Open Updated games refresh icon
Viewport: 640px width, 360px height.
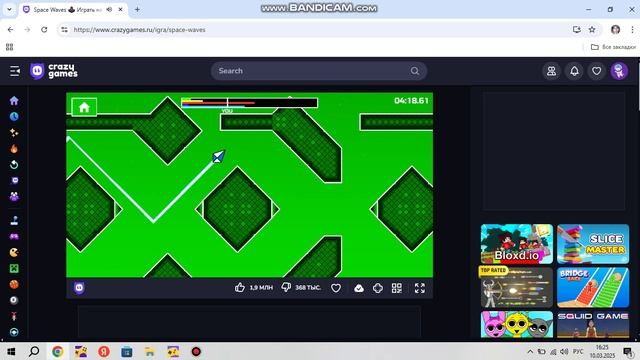point(14,164)
